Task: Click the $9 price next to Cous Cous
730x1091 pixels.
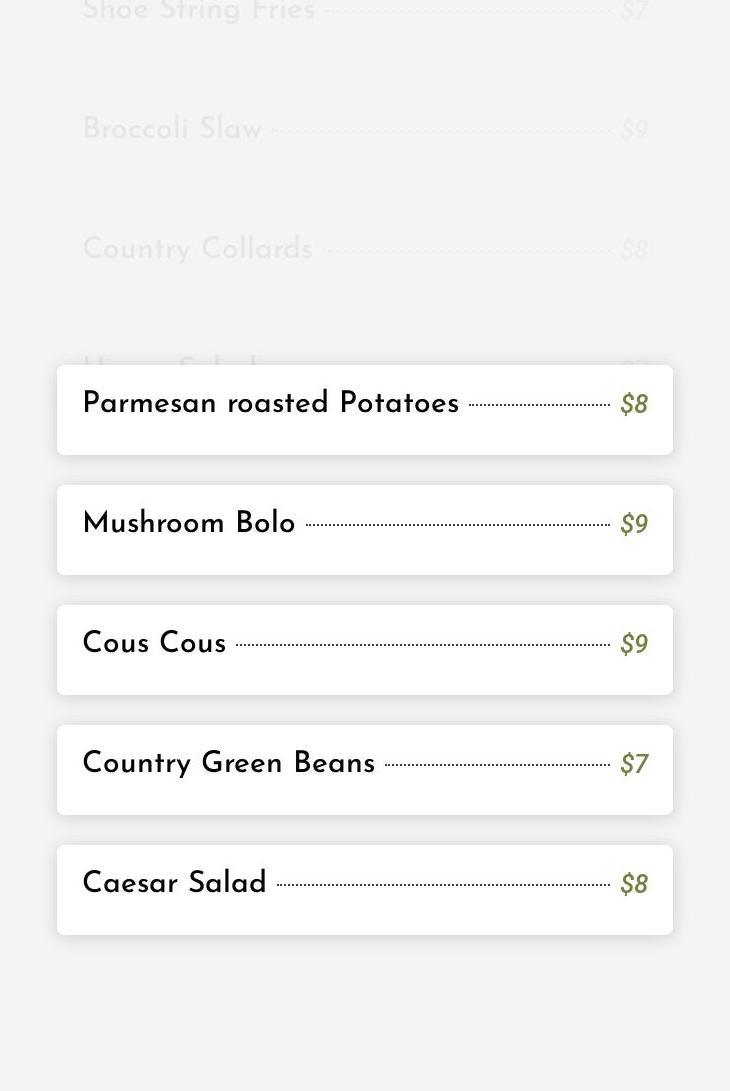Action: 634,644
